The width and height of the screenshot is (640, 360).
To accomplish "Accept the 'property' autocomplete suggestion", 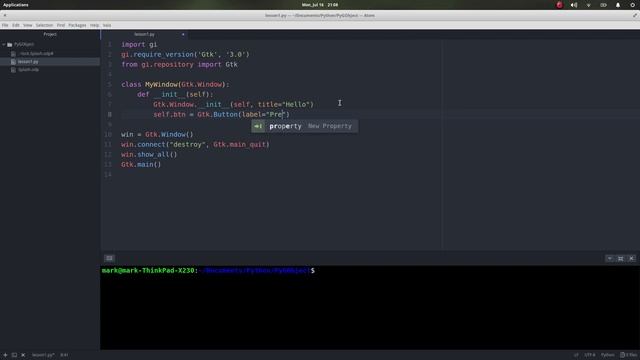I will 304,126.
